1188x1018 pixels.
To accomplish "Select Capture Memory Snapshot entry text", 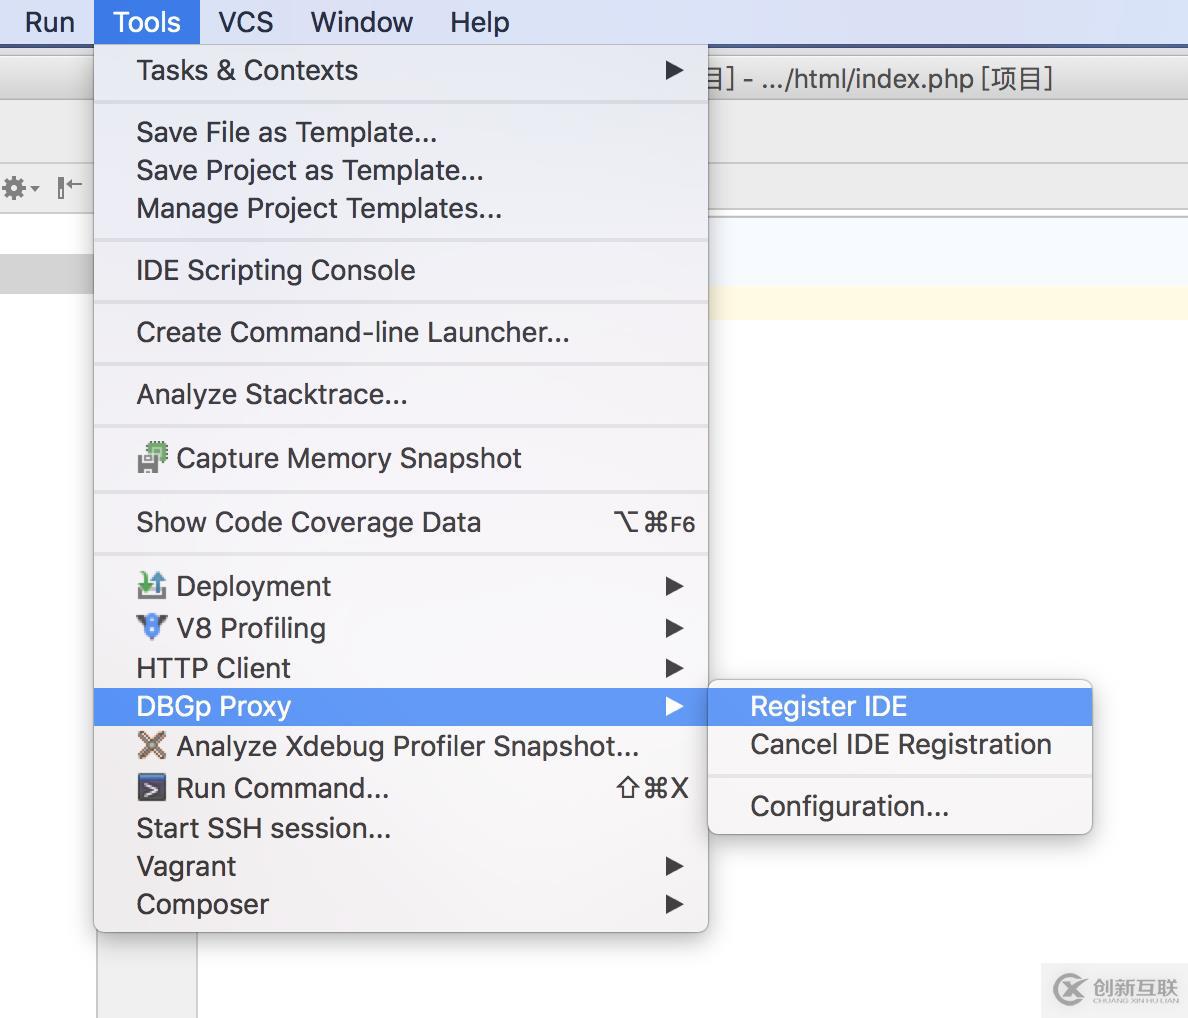I will (x=349, y=458).
